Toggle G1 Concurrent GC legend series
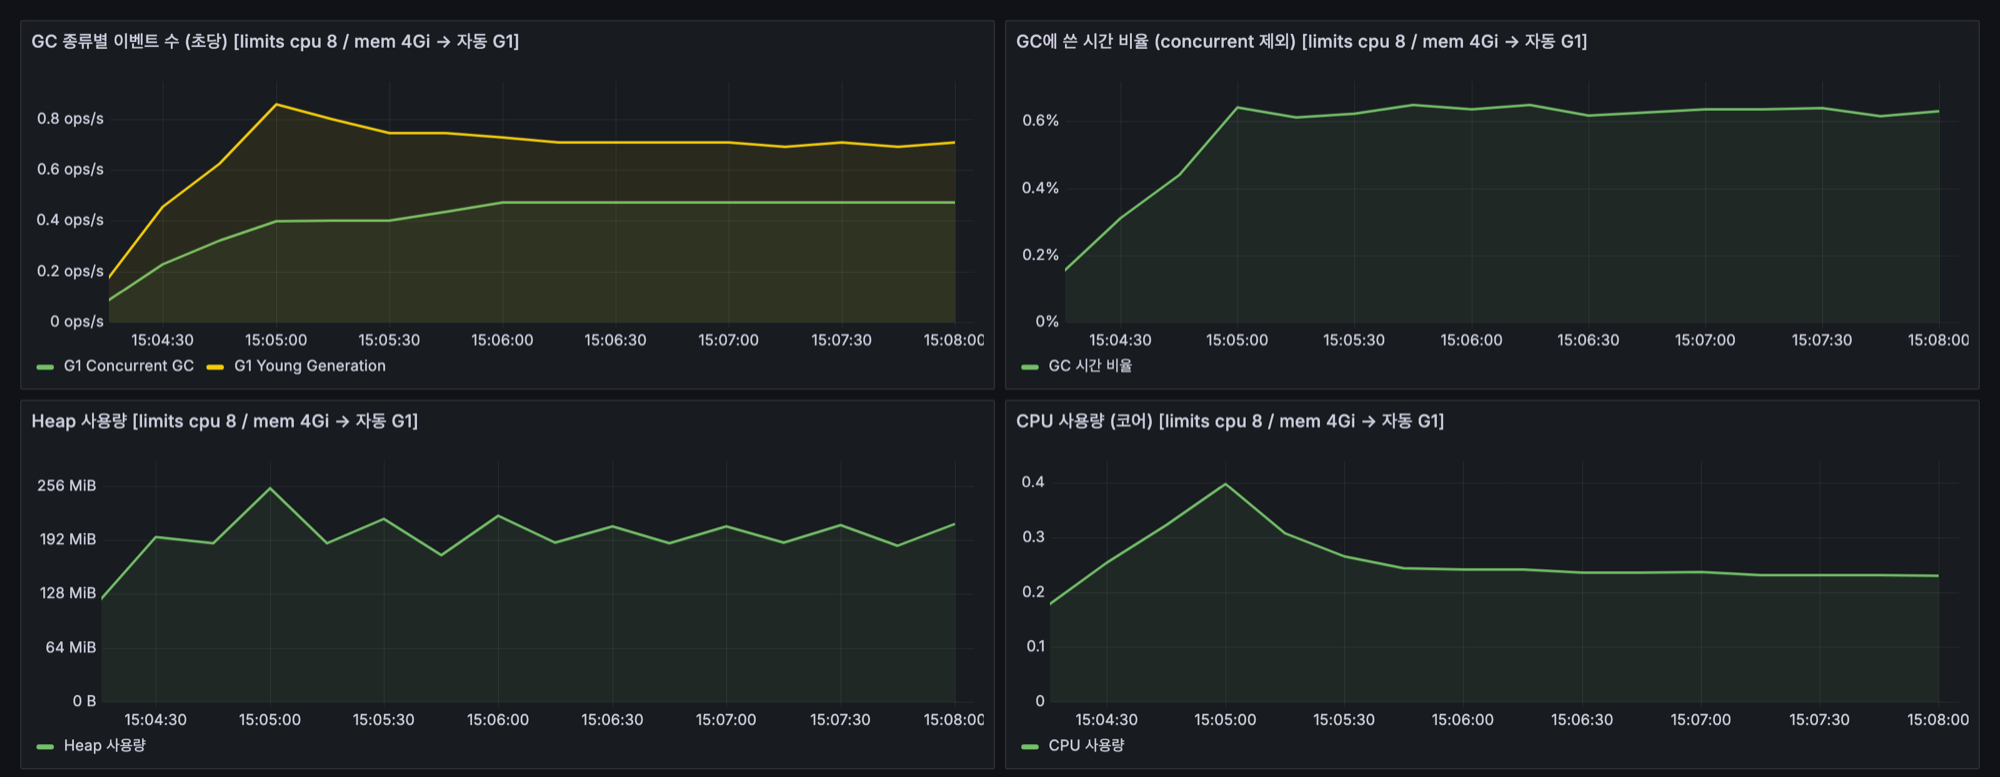This screenshot has width=2000, height=777. point(129,366)
